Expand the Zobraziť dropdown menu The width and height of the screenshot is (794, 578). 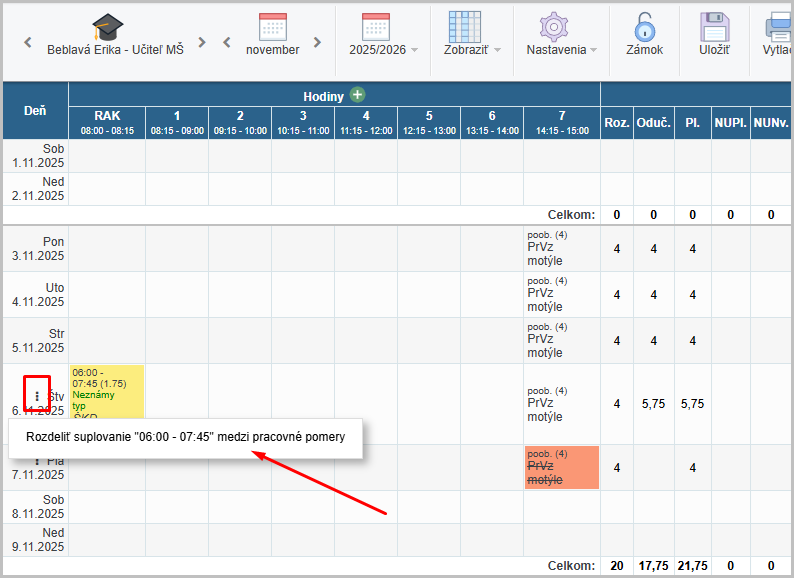(x=472, y=49)
